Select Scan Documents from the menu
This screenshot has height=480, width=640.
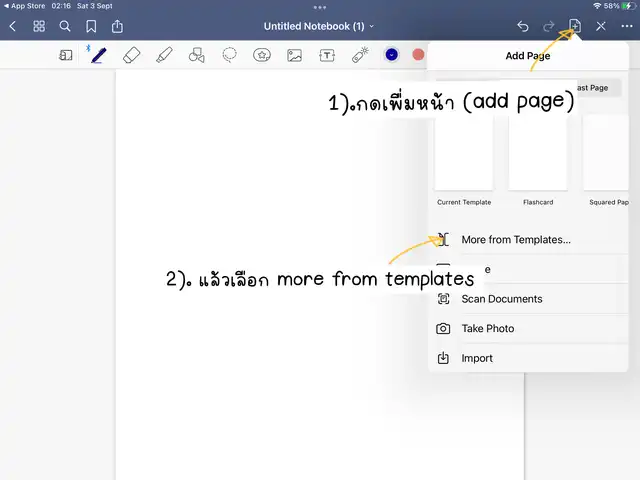tap(501, 299)
